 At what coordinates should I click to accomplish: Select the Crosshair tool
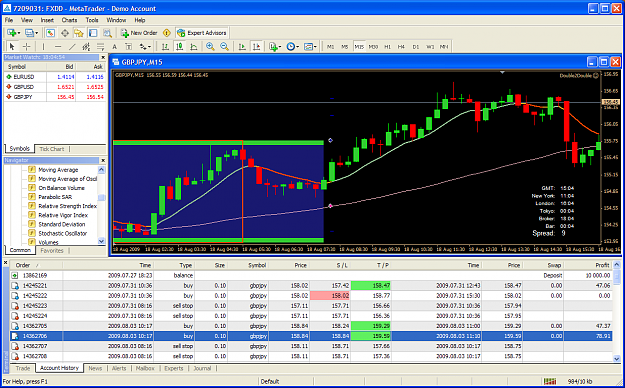[x=26, y=47]
